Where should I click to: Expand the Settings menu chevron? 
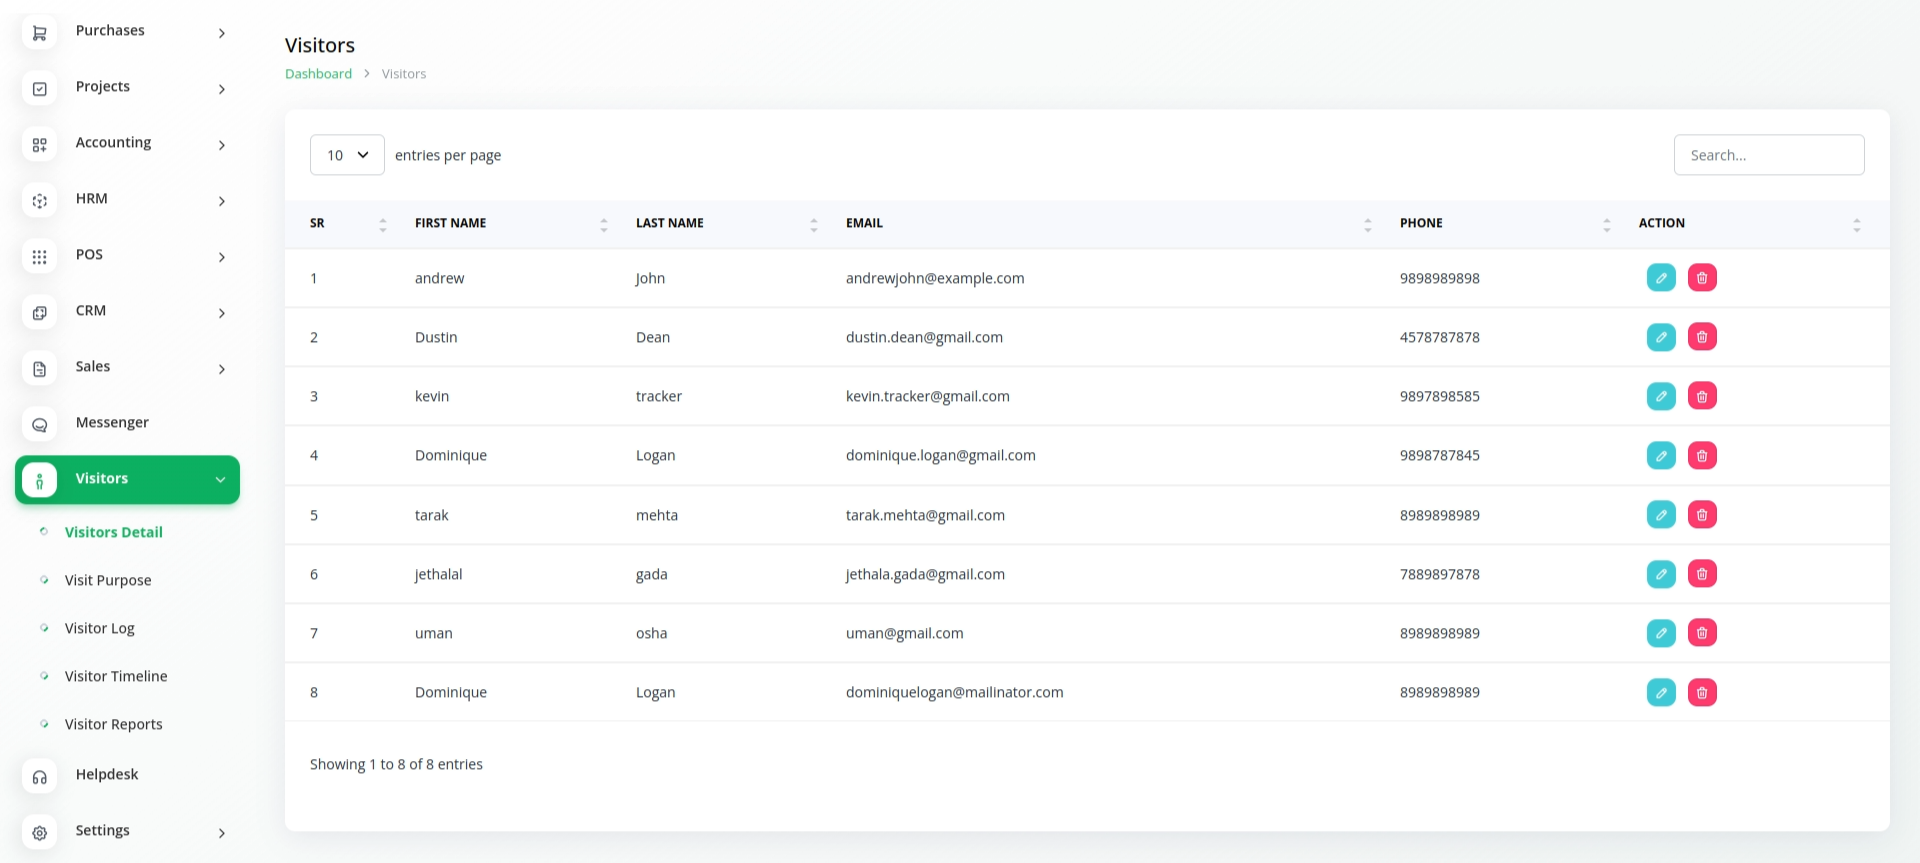(x=222, y=833)
